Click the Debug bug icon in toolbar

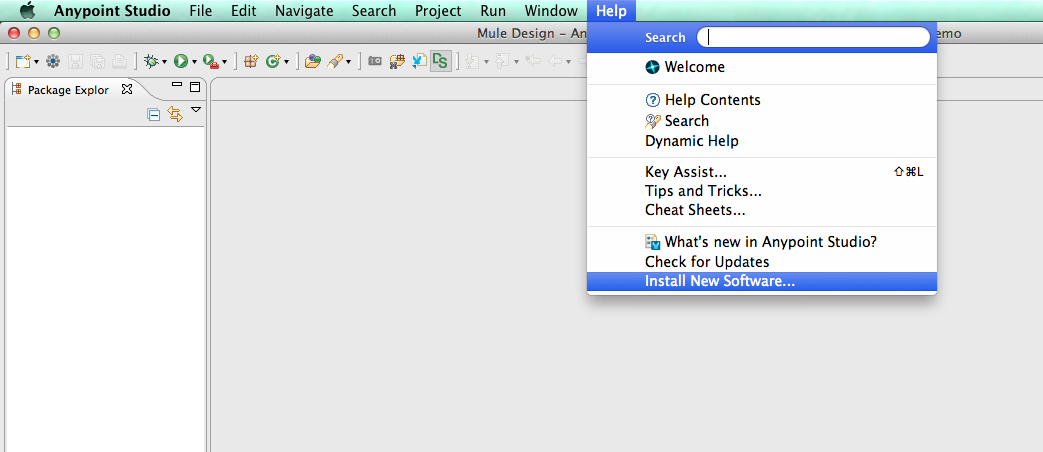[x=151, y=61]
